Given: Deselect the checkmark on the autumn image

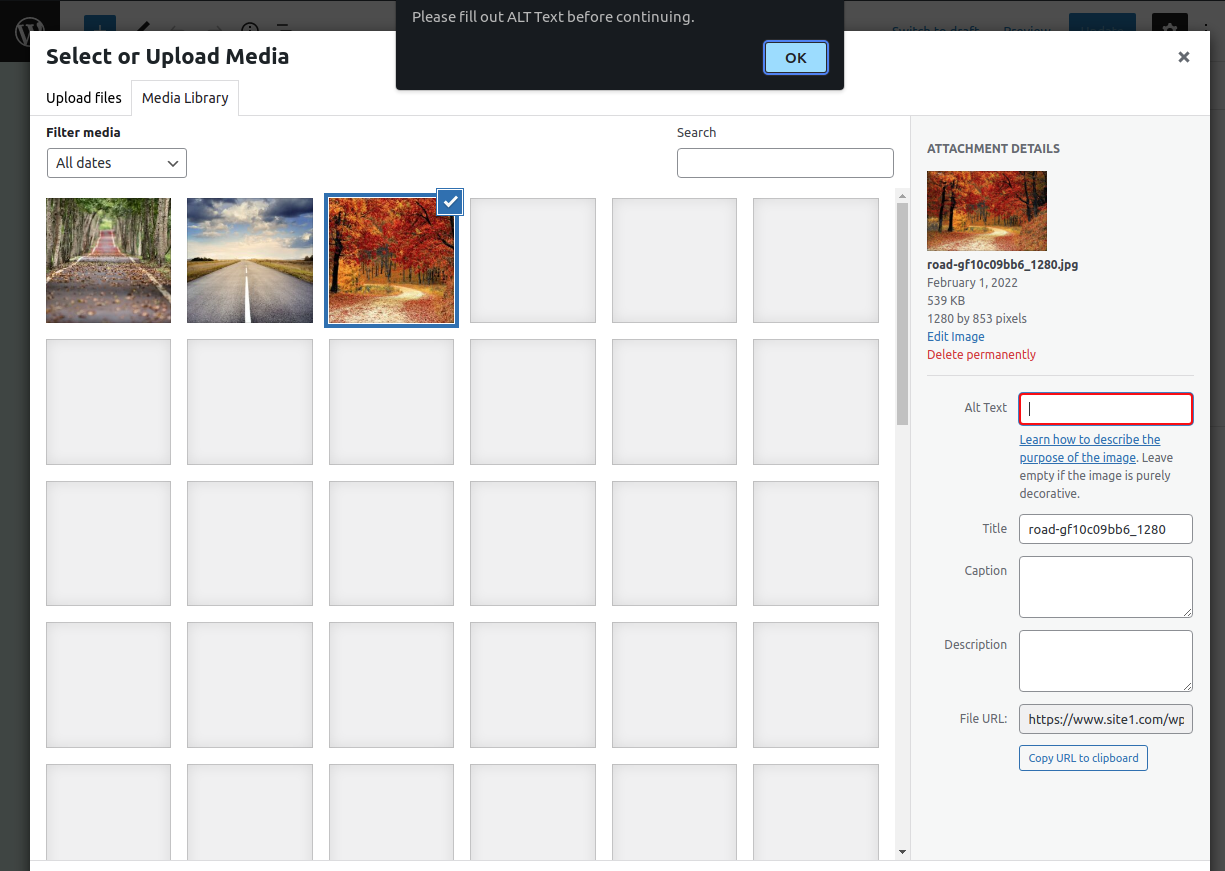Looking at the screenshot, I should [451, 202].
